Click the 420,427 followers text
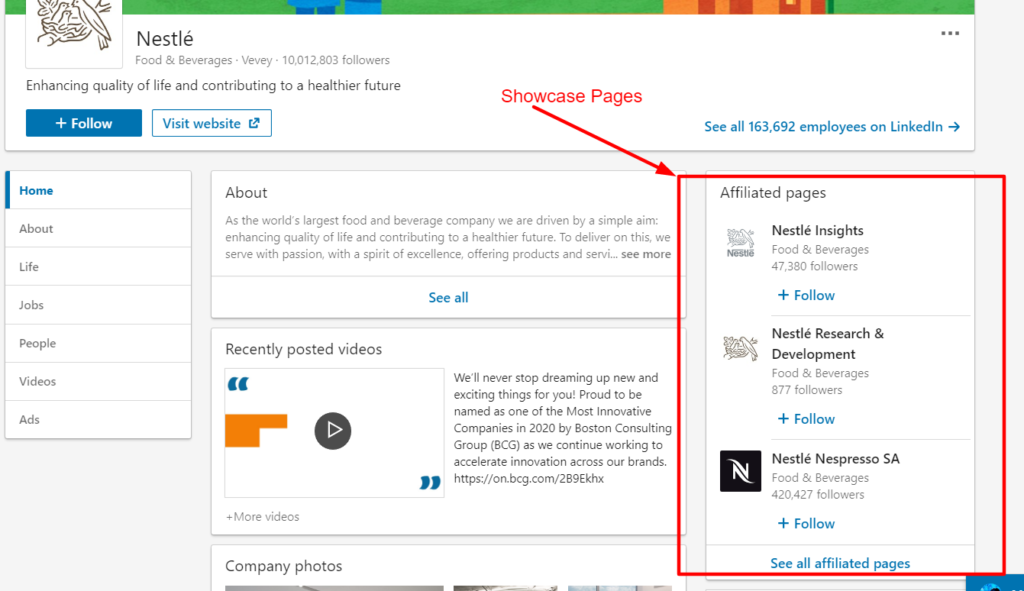This screenshot has height=591, width=1024. 818,494
